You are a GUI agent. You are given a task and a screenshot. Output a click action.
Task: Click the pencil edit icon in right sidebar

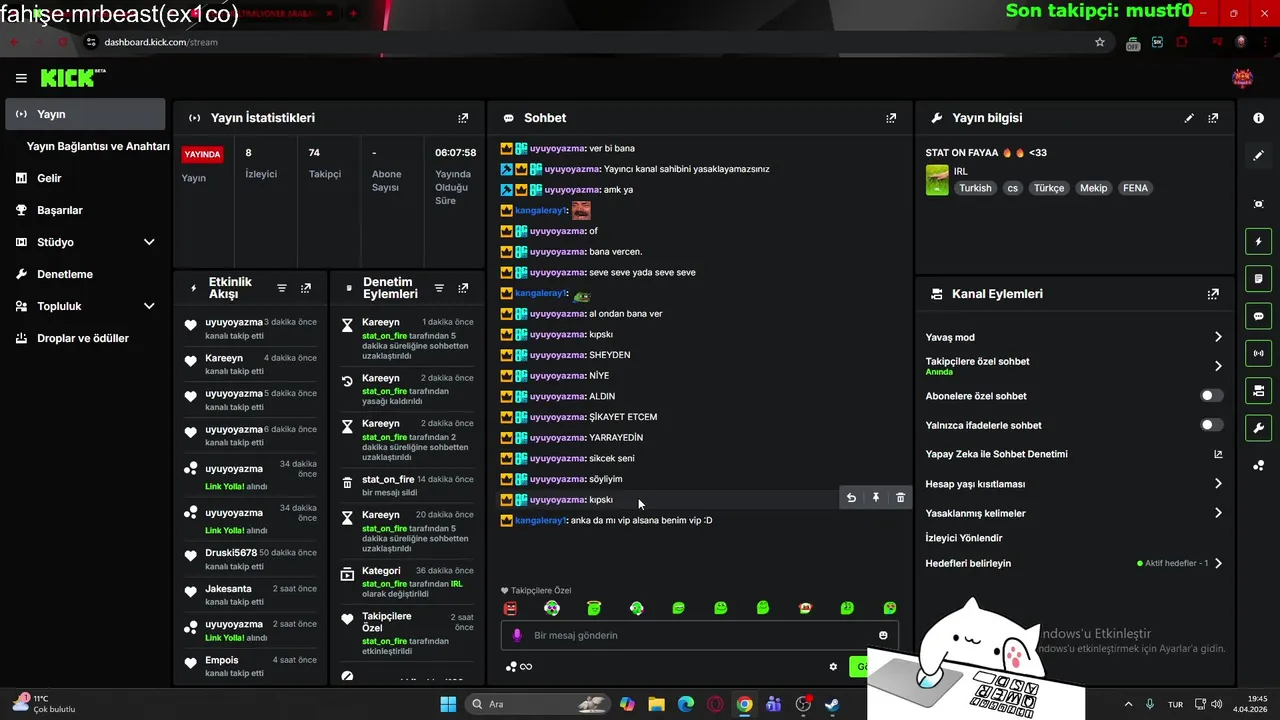(x=1259, y=156)
